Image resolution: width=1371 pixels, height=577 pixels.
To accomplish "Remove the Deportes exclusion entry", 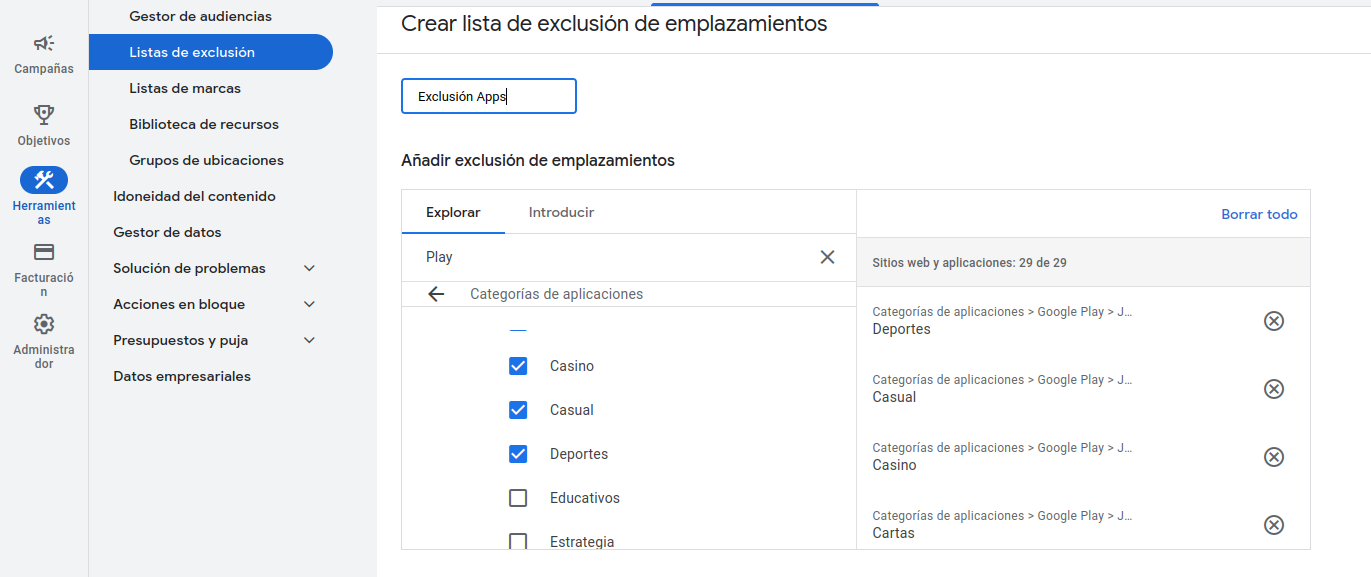I will click(1274, 321).
